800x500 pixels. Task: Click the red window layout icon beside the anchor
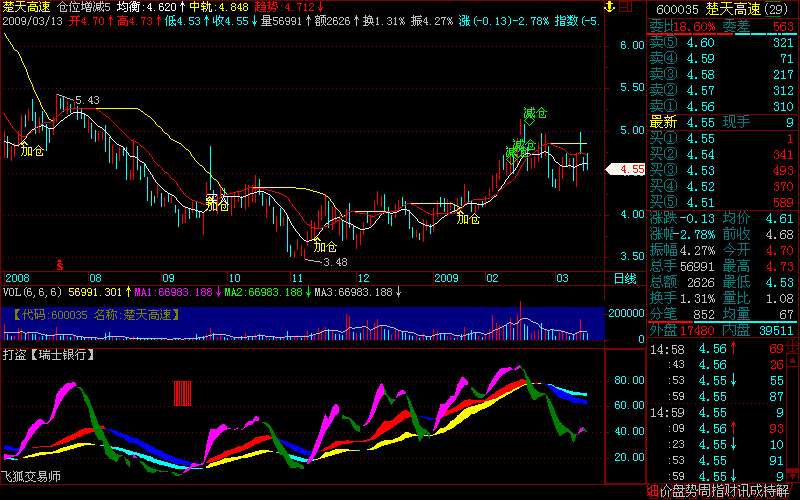pos(626,7)
